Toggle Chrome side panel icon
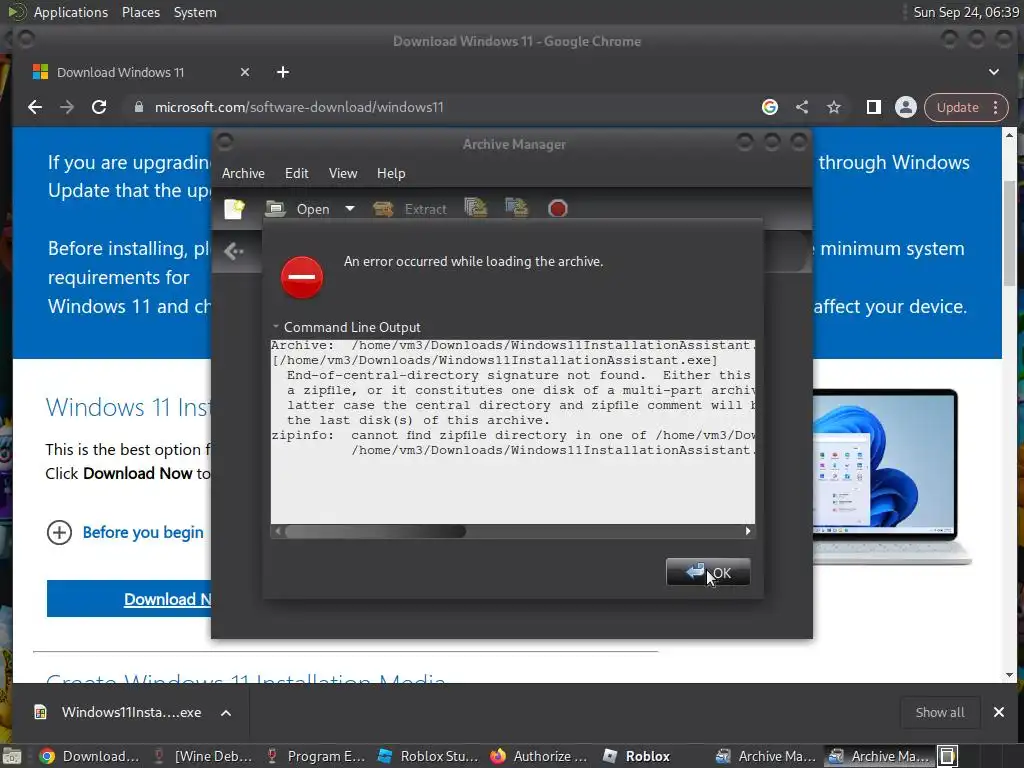The image size is (1024, 768). [873, 107]
